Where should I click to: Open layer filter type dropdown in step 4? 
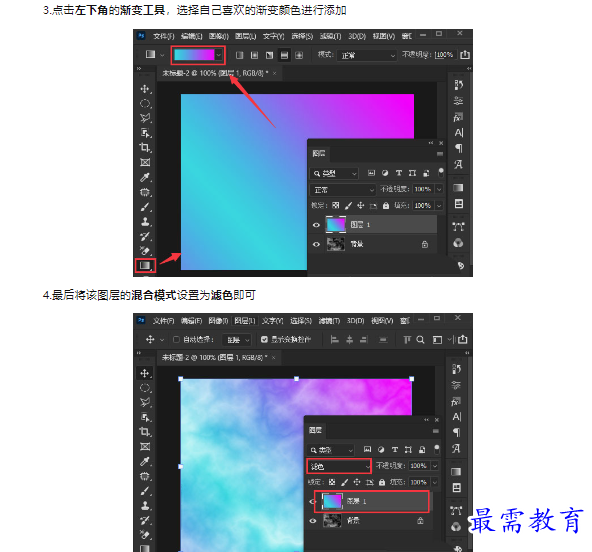[331, 450]
